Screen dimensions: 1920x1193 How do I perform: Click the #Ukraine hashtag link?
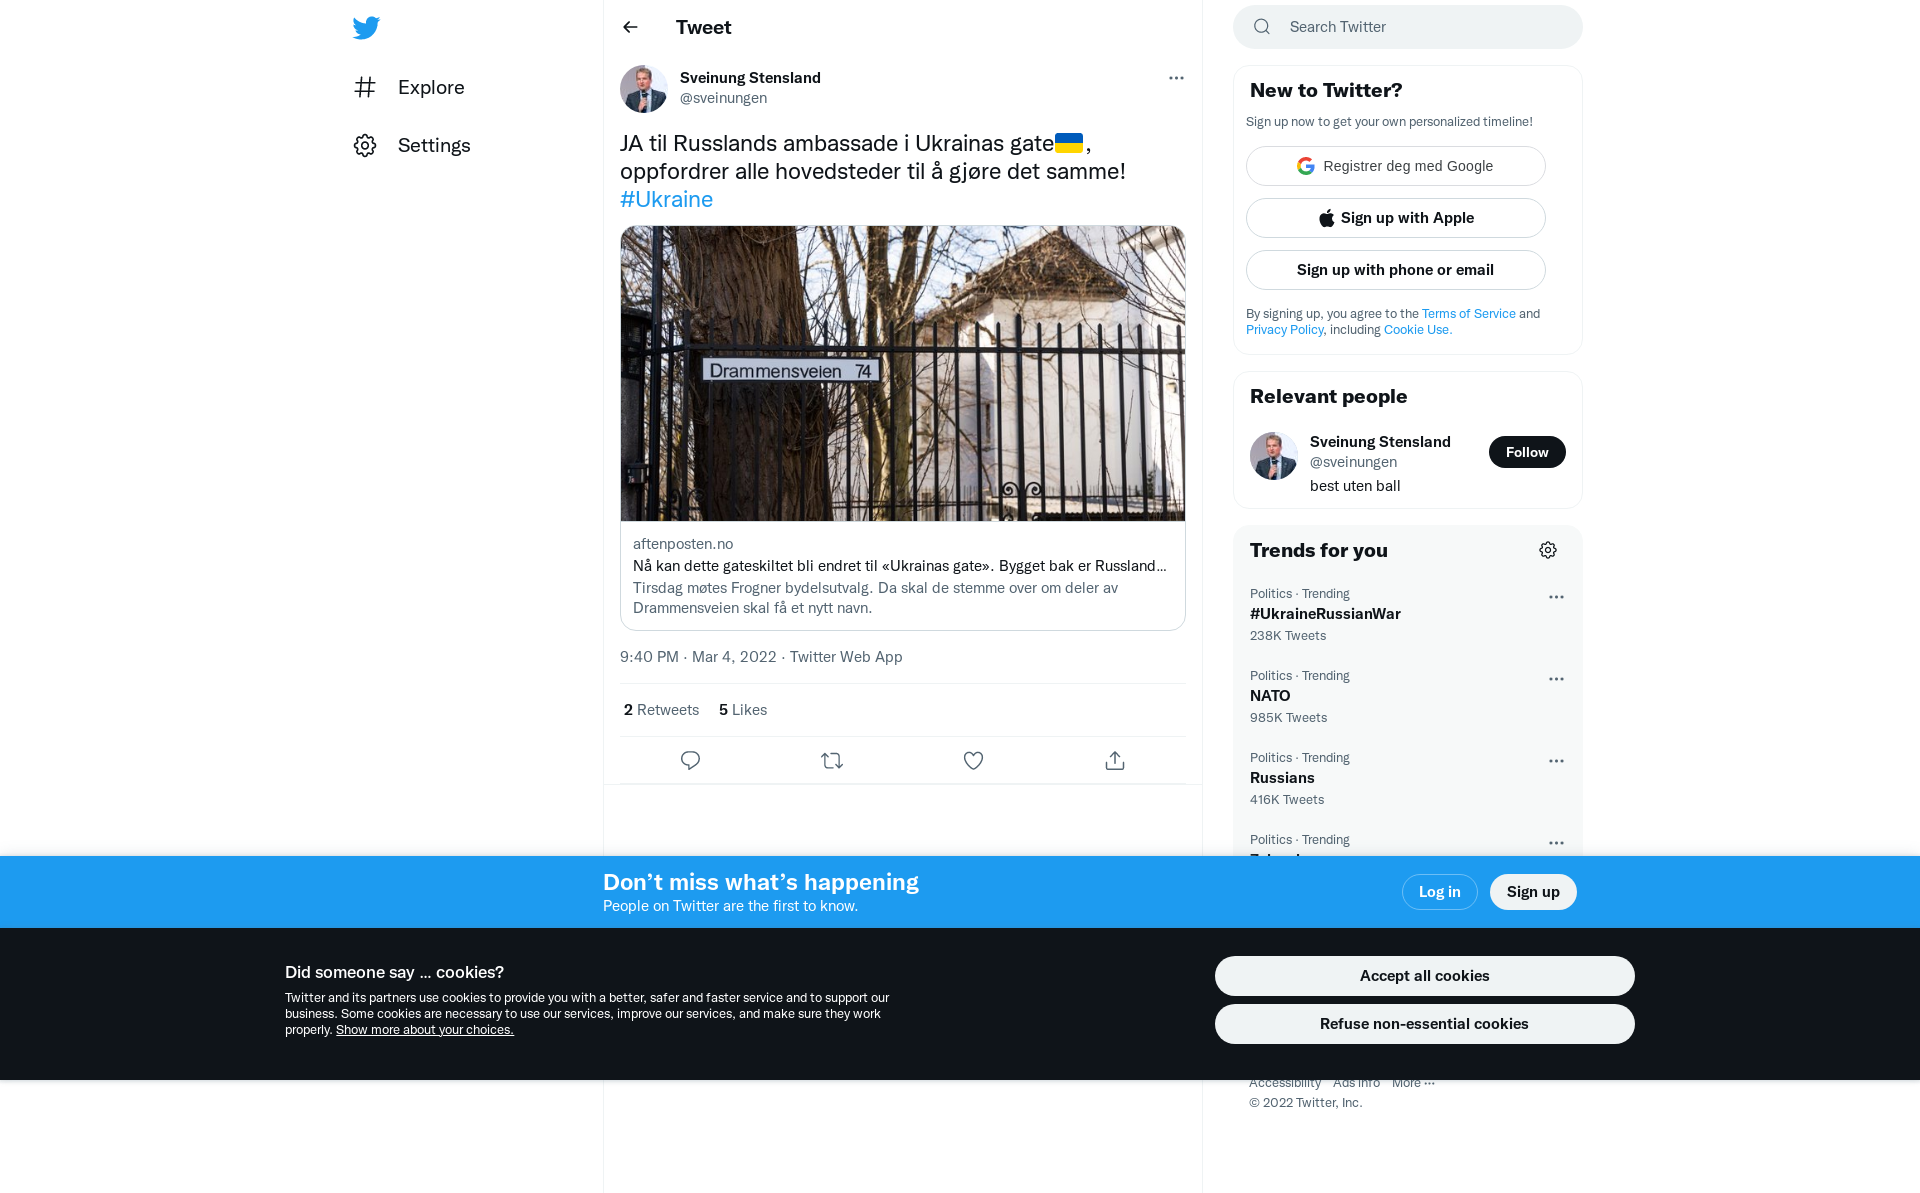coord(666,199)
